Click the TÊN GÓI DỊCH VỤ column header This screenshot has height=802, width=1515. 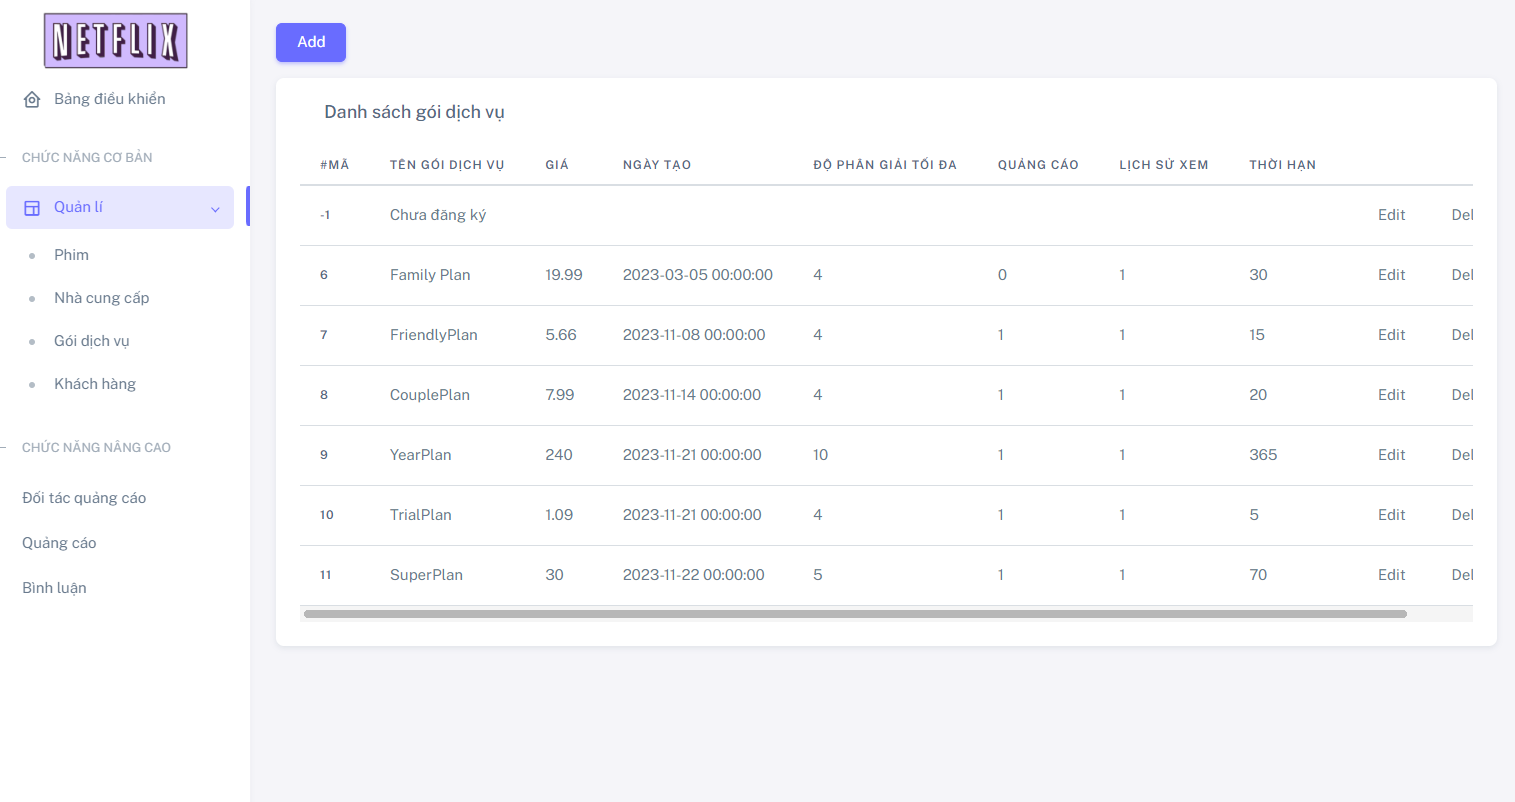447,165
